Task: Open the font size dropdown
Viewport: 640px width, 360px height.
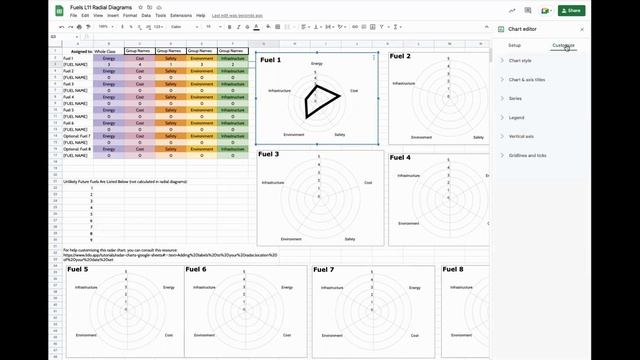Action: (x=214, y=27)
